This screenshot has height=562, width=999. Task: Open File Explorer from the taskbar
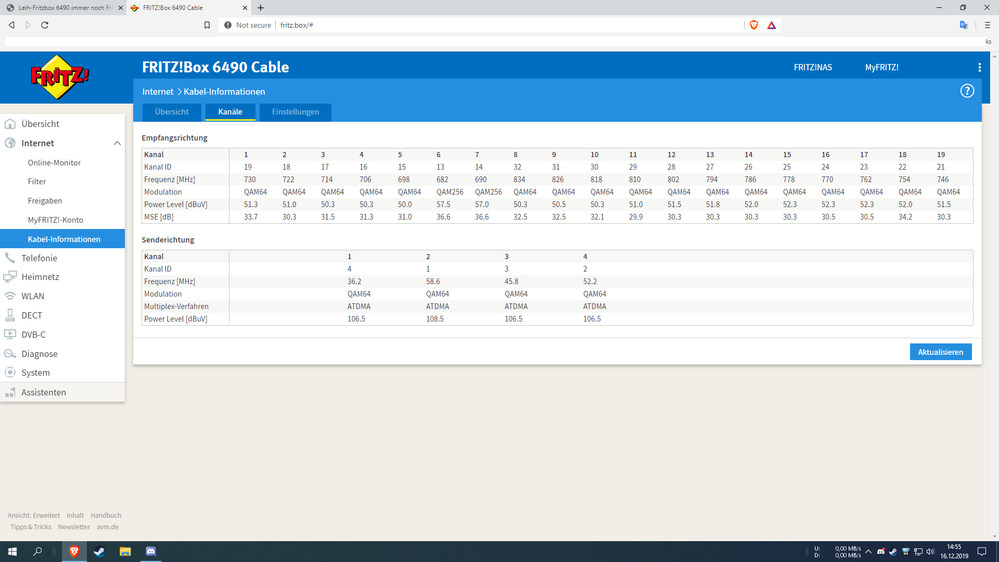[x=125, y=552]
